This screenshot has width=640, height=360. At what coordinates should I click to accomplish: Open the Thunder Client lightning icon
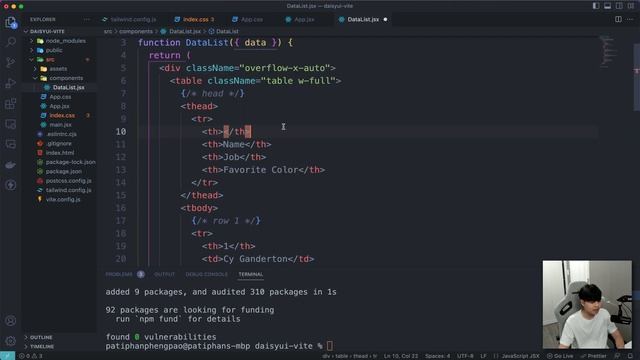11,185
